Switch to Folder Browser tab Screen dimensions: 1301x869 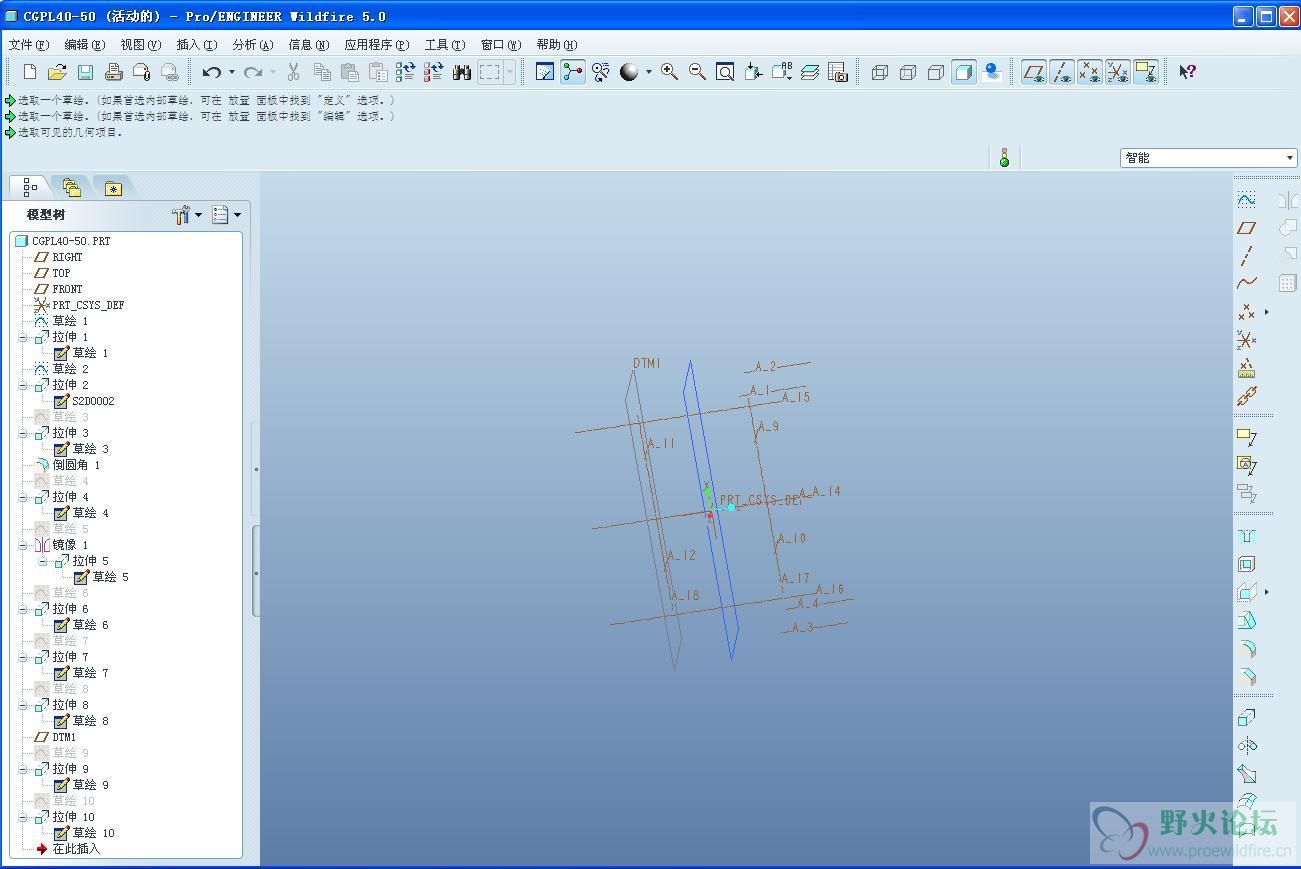click(x=71, y=187)
